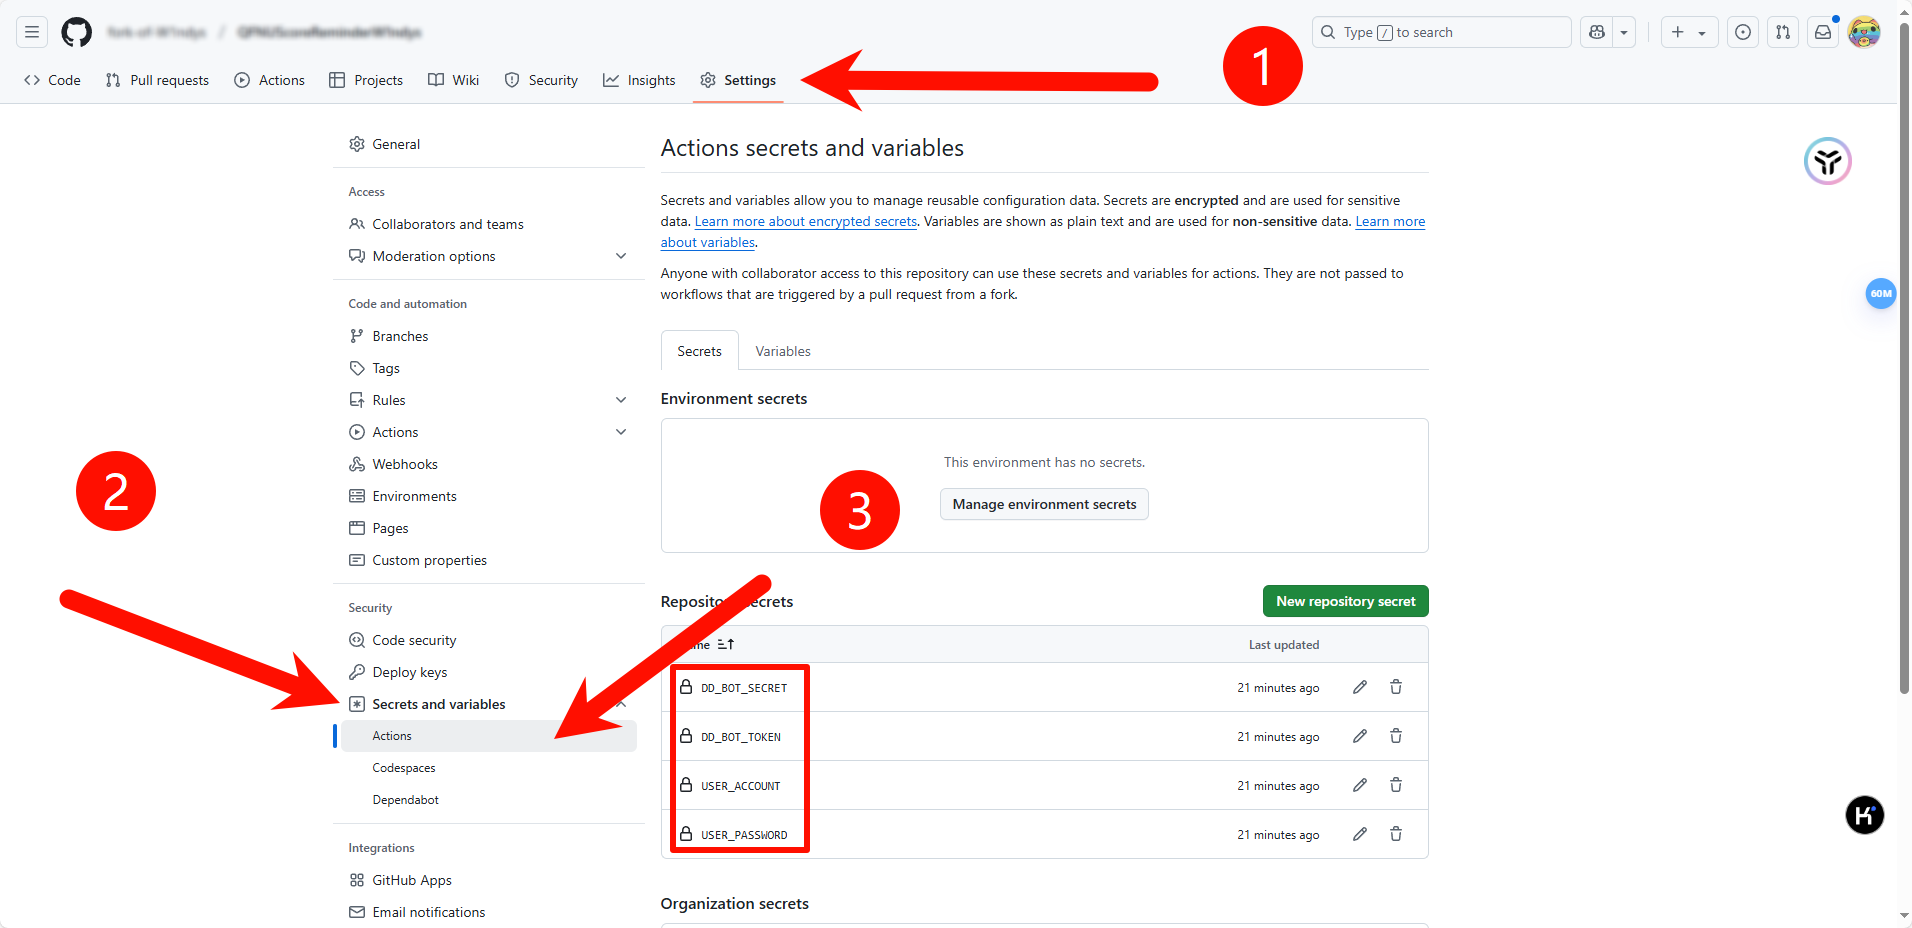Sort repository secrets by name
This screenshot has height=928, width=1912.
(725, 644)
